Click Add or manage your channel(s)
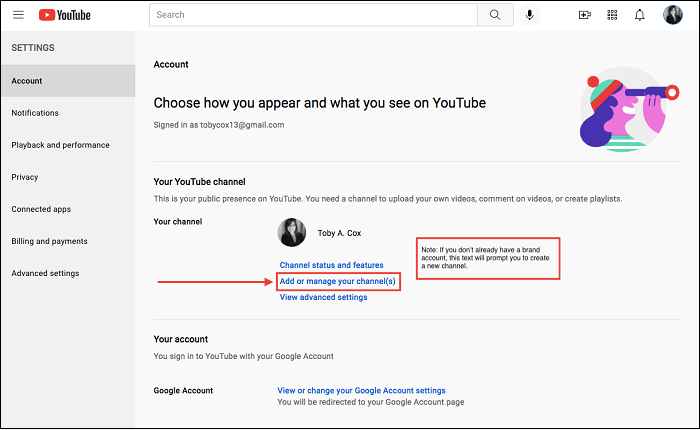 [338, 281]
